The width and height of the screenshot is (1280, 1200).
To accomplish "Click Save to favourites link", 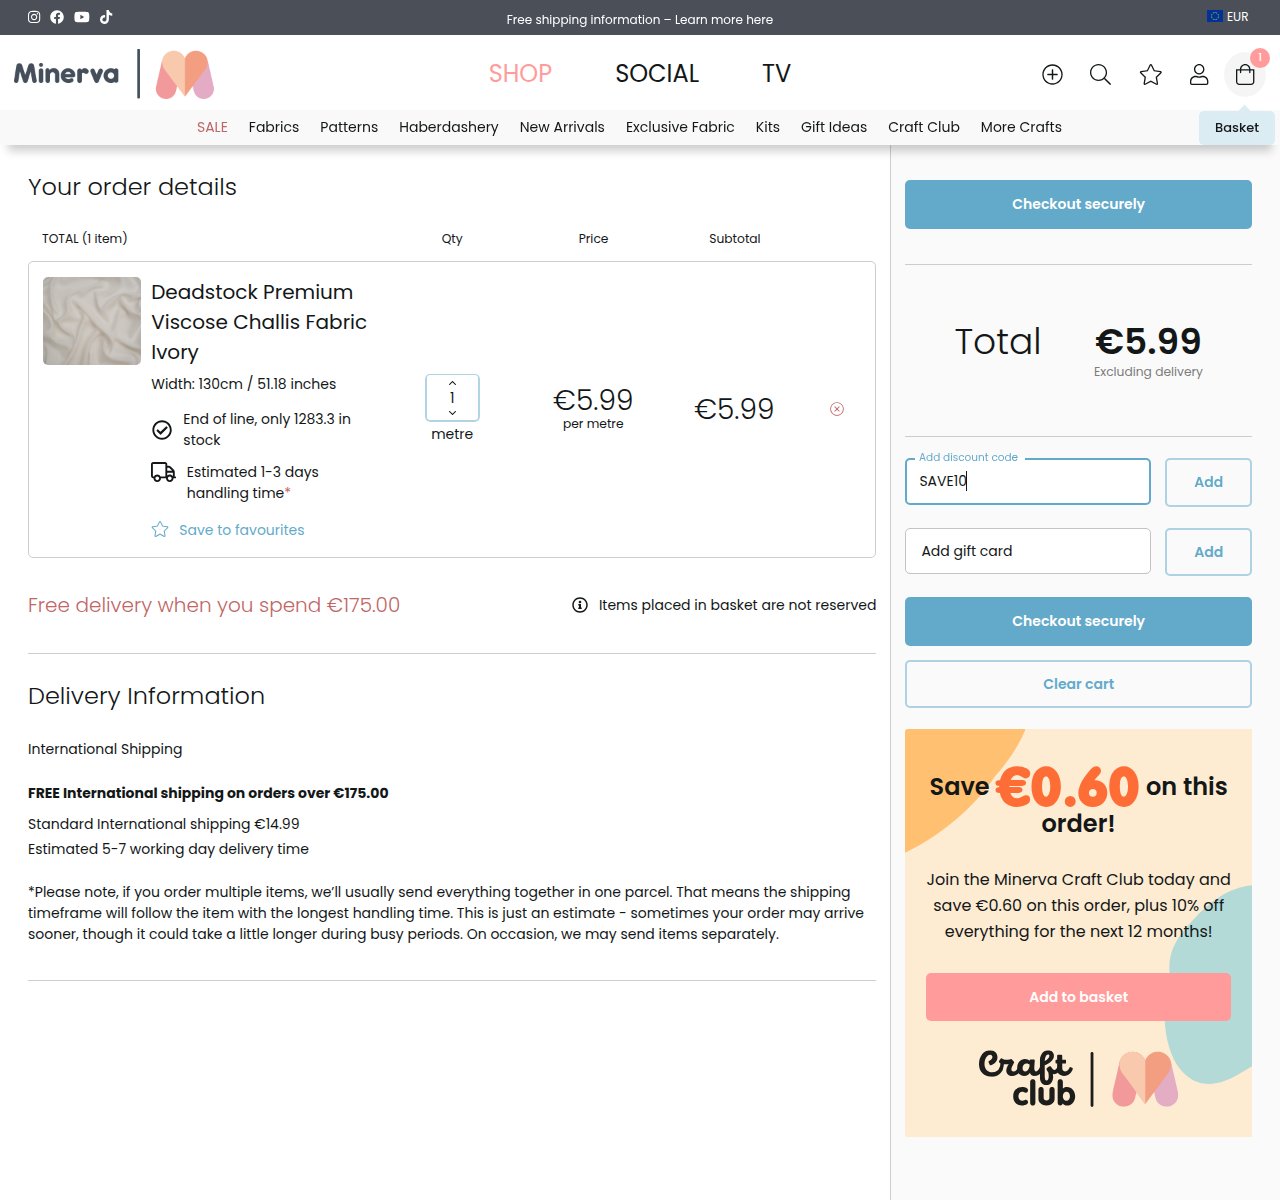I will 242,530.
